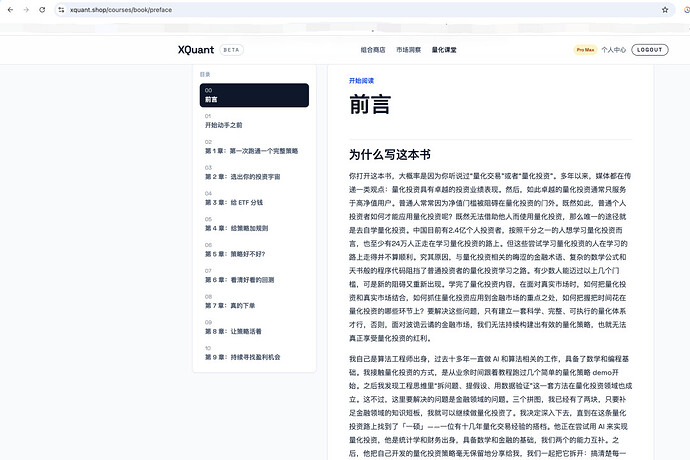Screen dimensions: 690x460
Task: Open the 量化课堂 nav item
Action: coord(444,50)
